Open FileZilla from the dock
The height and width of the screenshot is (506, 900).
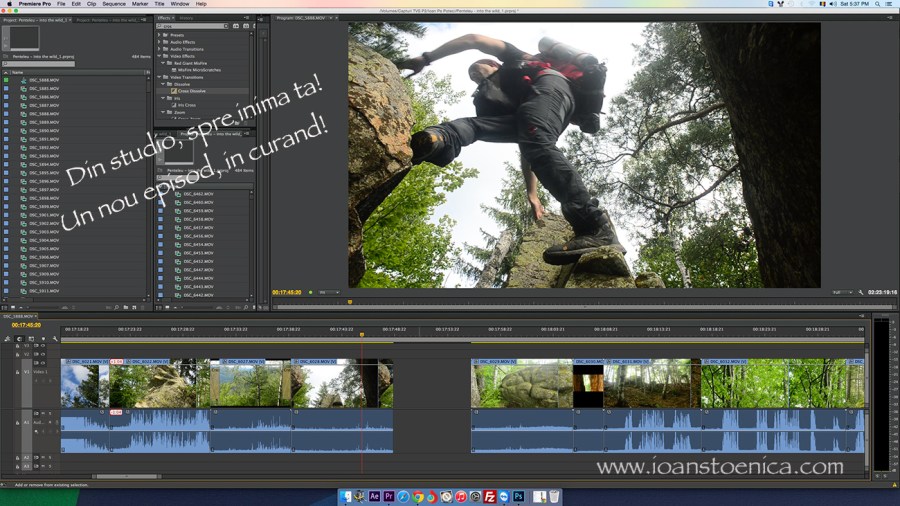click(490, 496)
